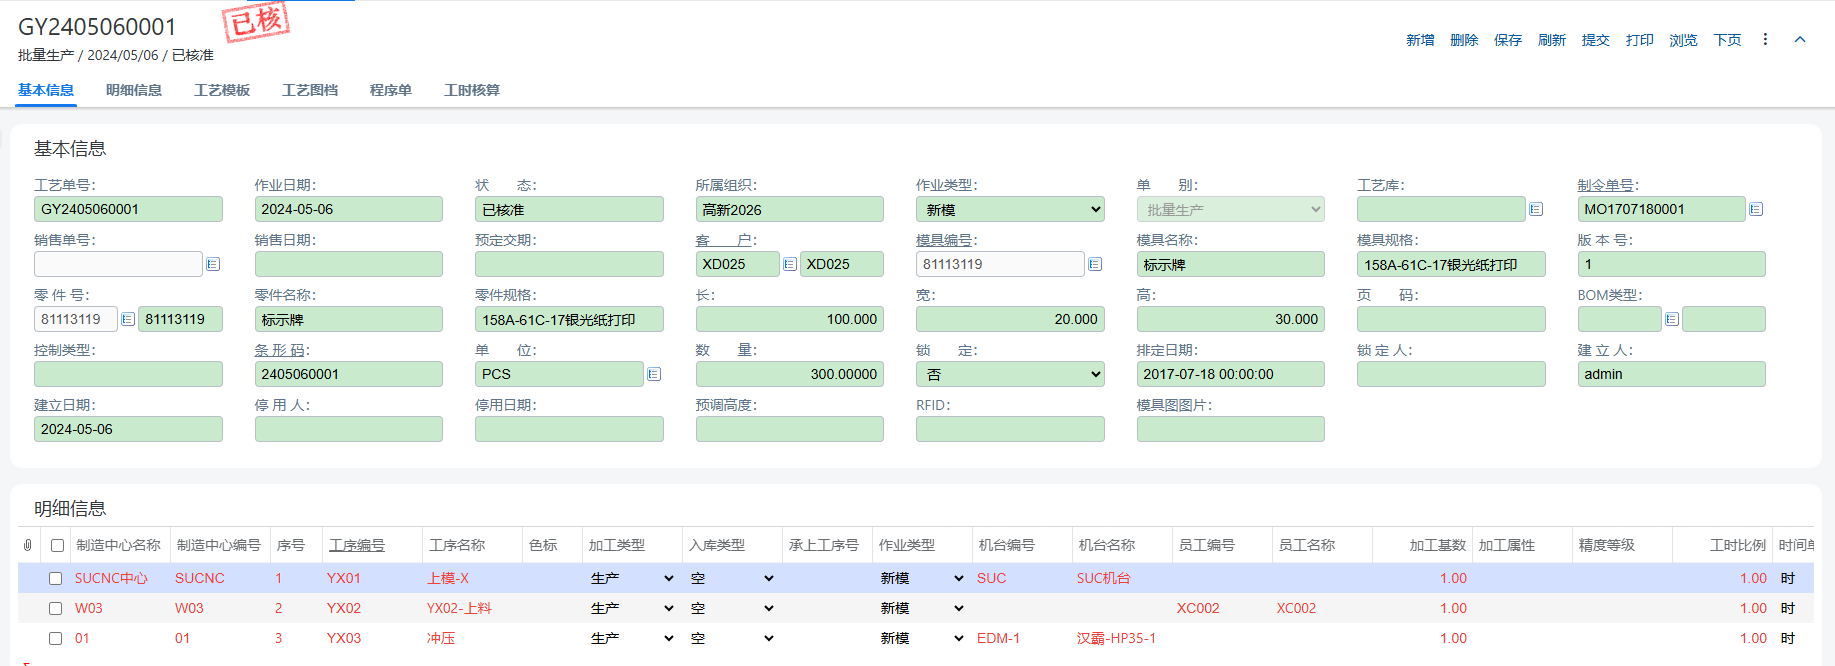Open the 工艺模板 tab
Screen dimensions: 1835x666
click(x=222, y=90)
